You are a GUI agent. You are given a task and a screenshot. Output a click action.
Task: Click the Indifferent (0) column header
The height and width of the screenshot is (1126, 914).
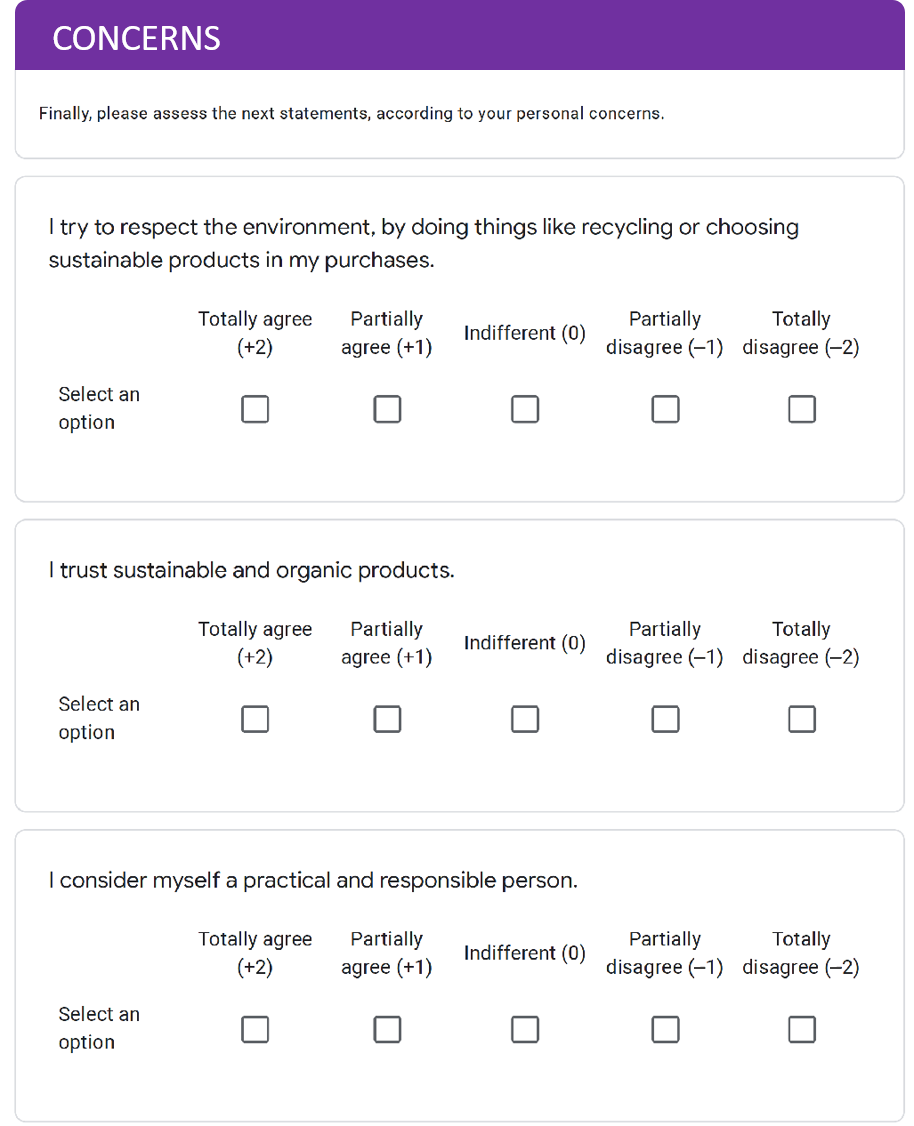pyautogui.click(x=525, y=333)
